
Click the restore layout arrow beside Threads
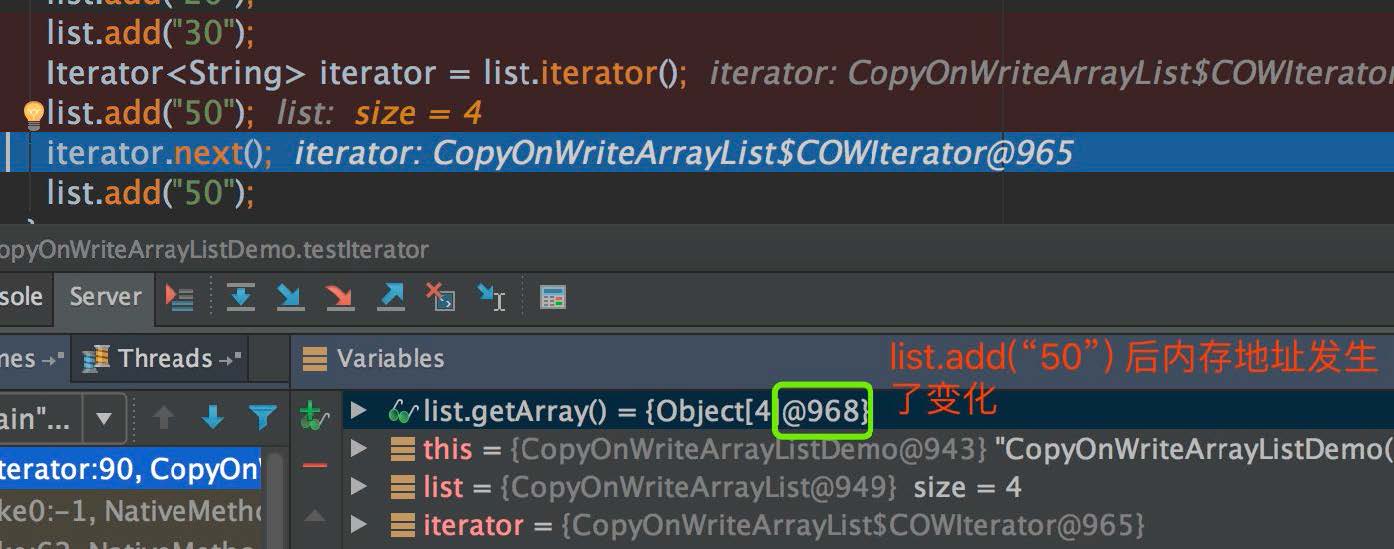pyautogui.click(x=229, y=358)
